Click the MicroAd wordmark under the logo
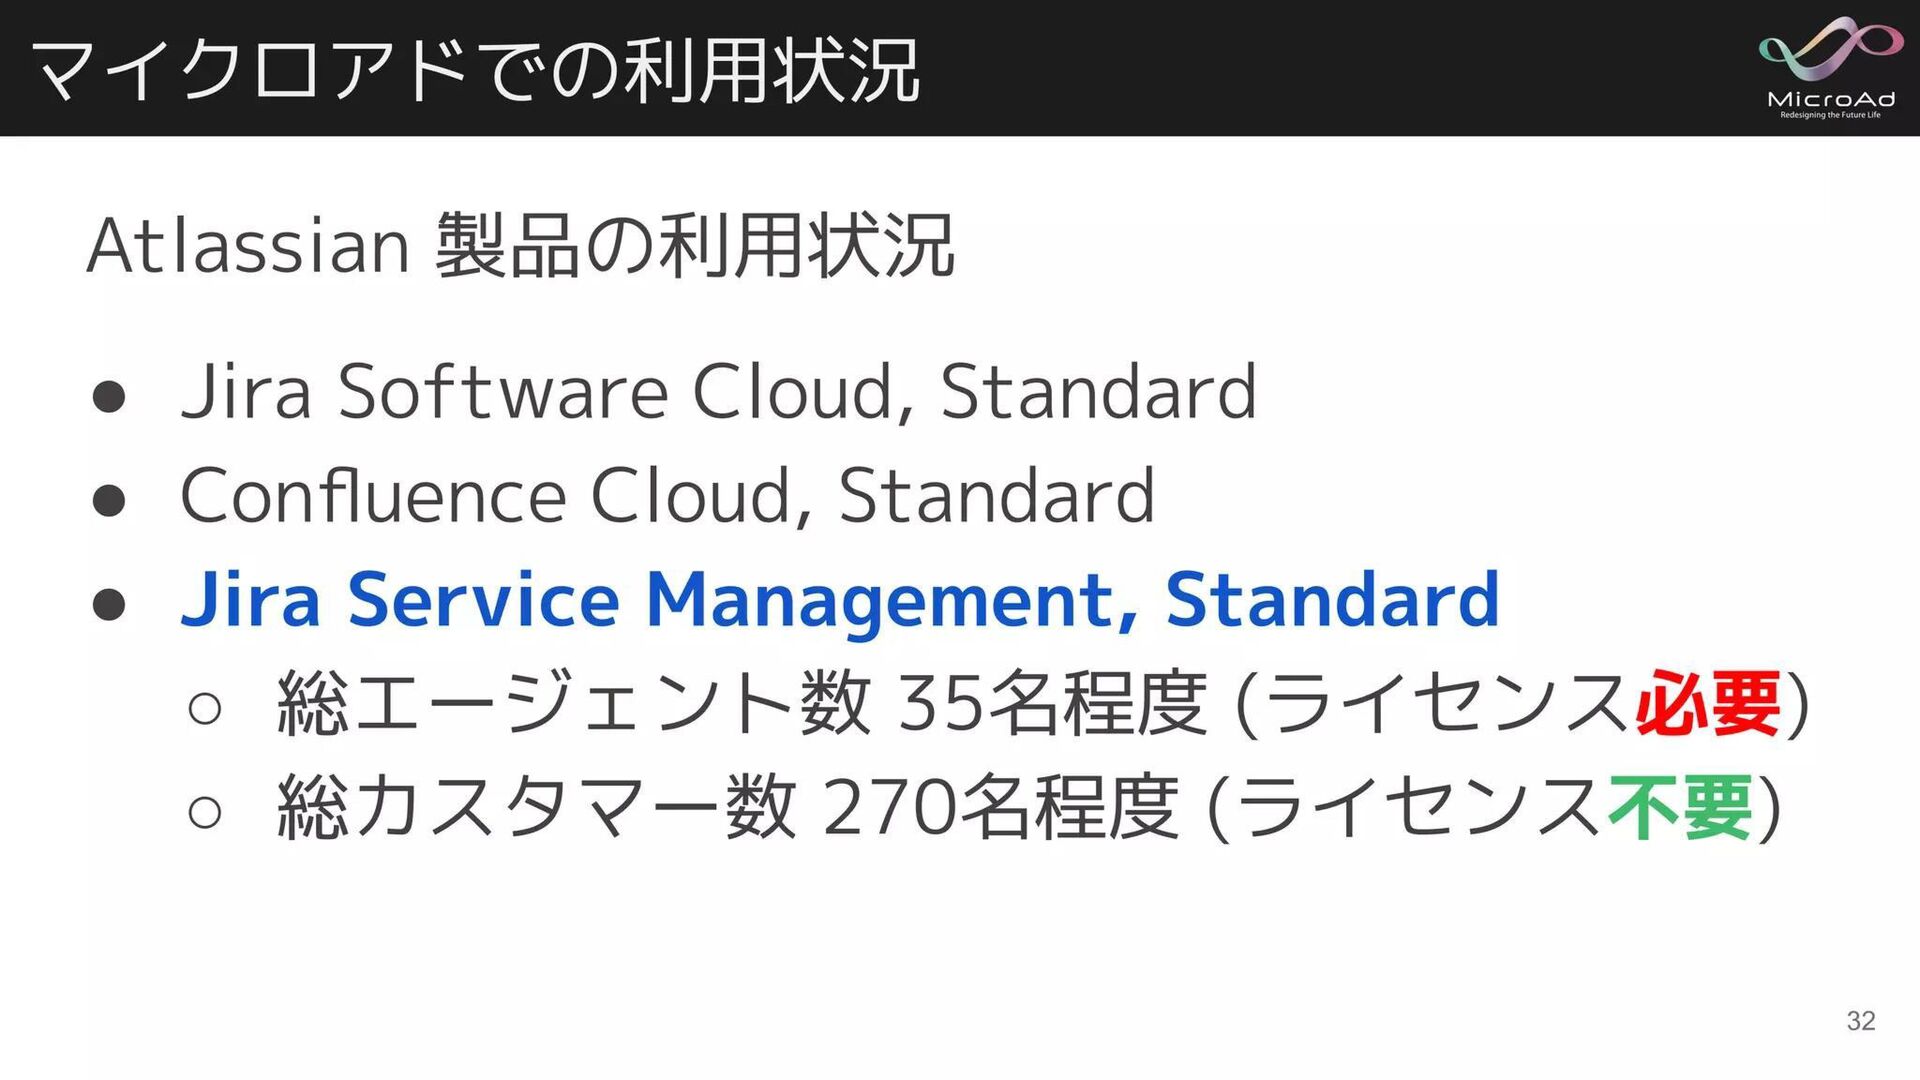This screenshot has width=1920, height=1080. click(1831, 99)
